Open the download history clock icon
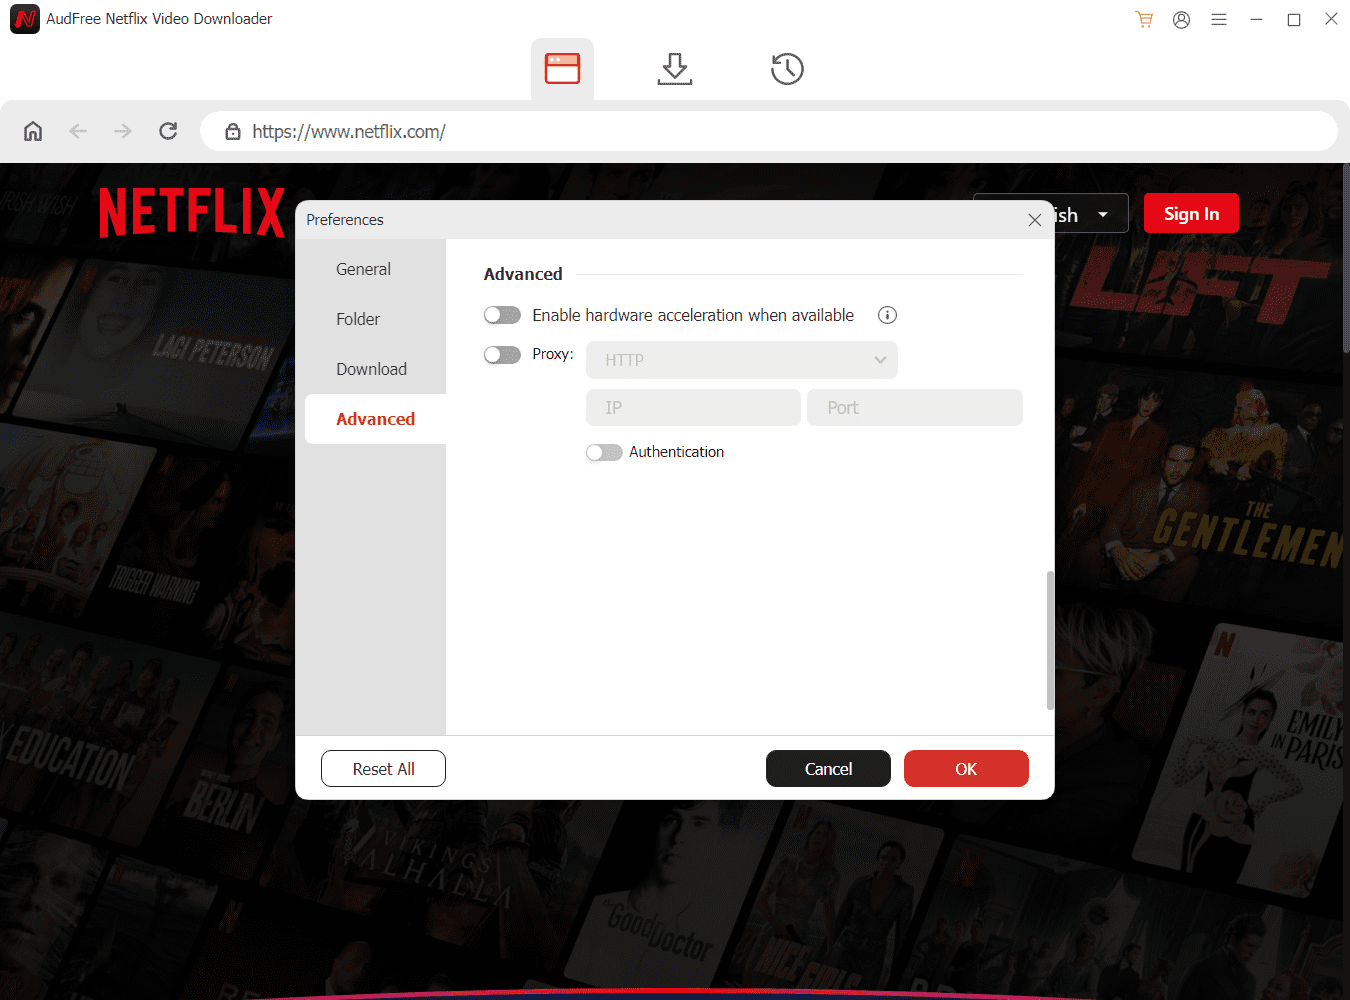This screenshot has height=1000, width=1350. pos(787,68)
